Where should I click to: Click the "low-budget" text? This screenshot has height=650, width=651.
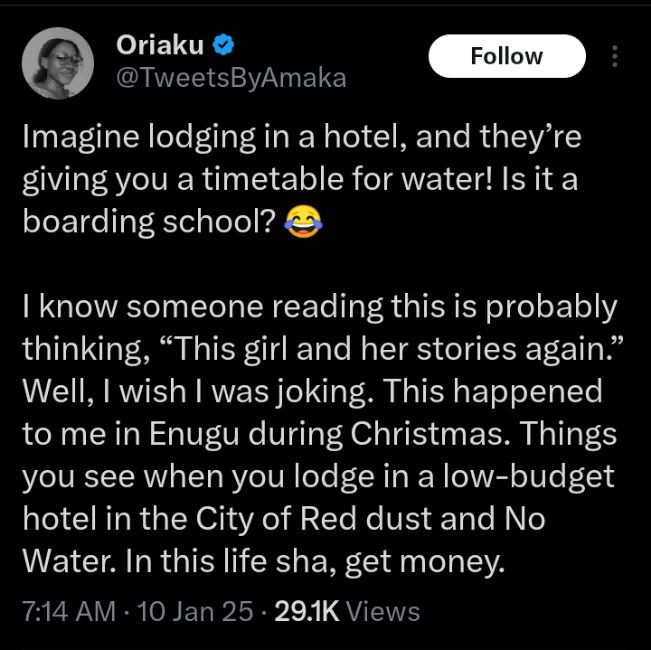click(540, 478)
